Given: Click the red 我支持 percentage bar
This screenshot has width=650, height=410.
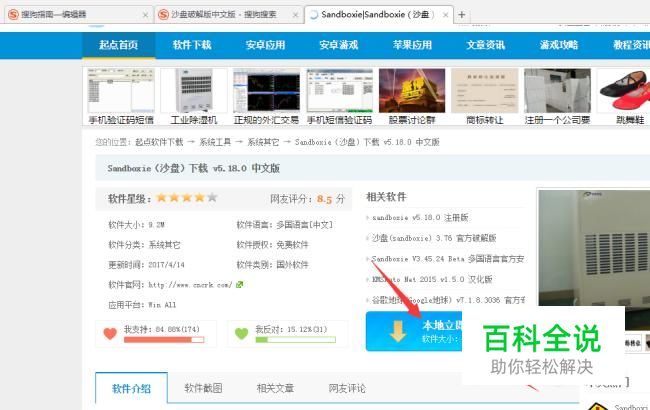Looking at the screenshot, I should tap(164, 340).
